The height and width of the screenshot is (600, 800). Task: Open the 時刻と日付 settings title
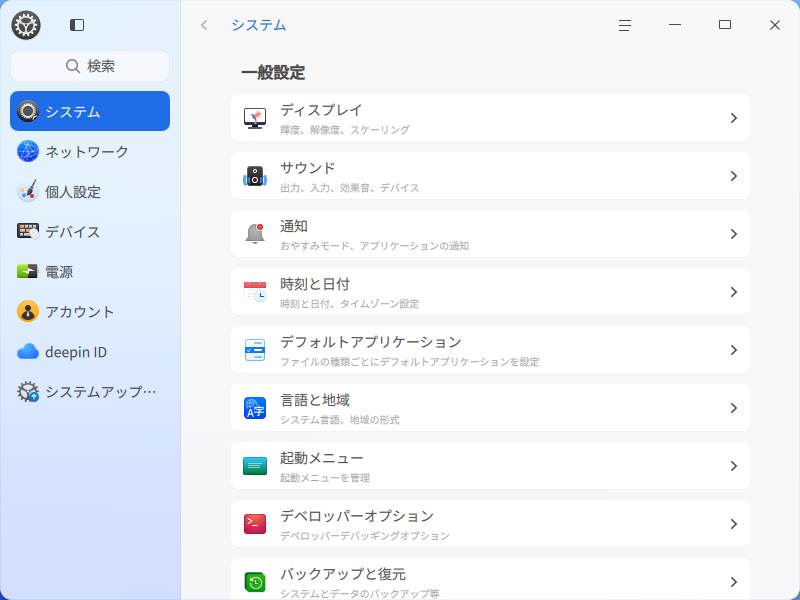coord(315,284)
